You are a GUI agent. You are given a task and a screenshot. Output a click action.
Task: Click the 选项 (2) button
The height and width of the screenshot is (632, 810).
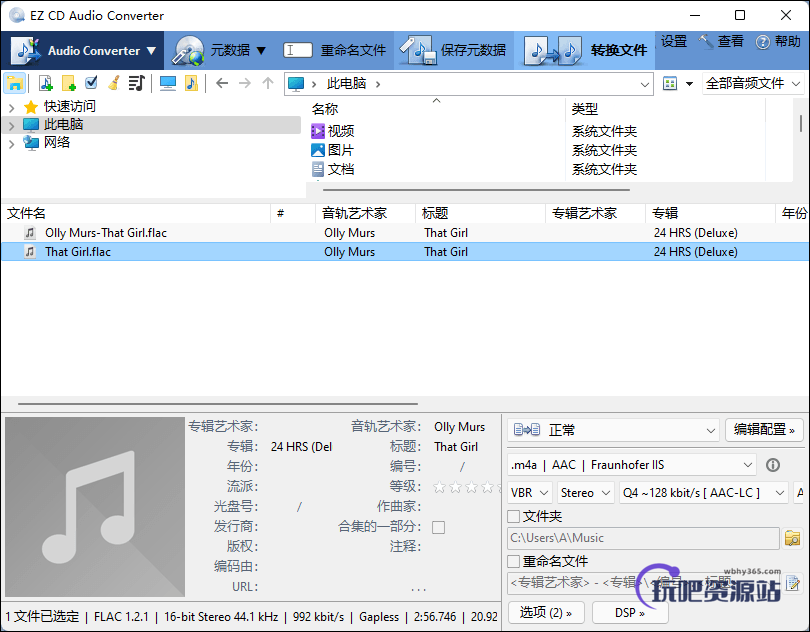click(x=546, y=613)
